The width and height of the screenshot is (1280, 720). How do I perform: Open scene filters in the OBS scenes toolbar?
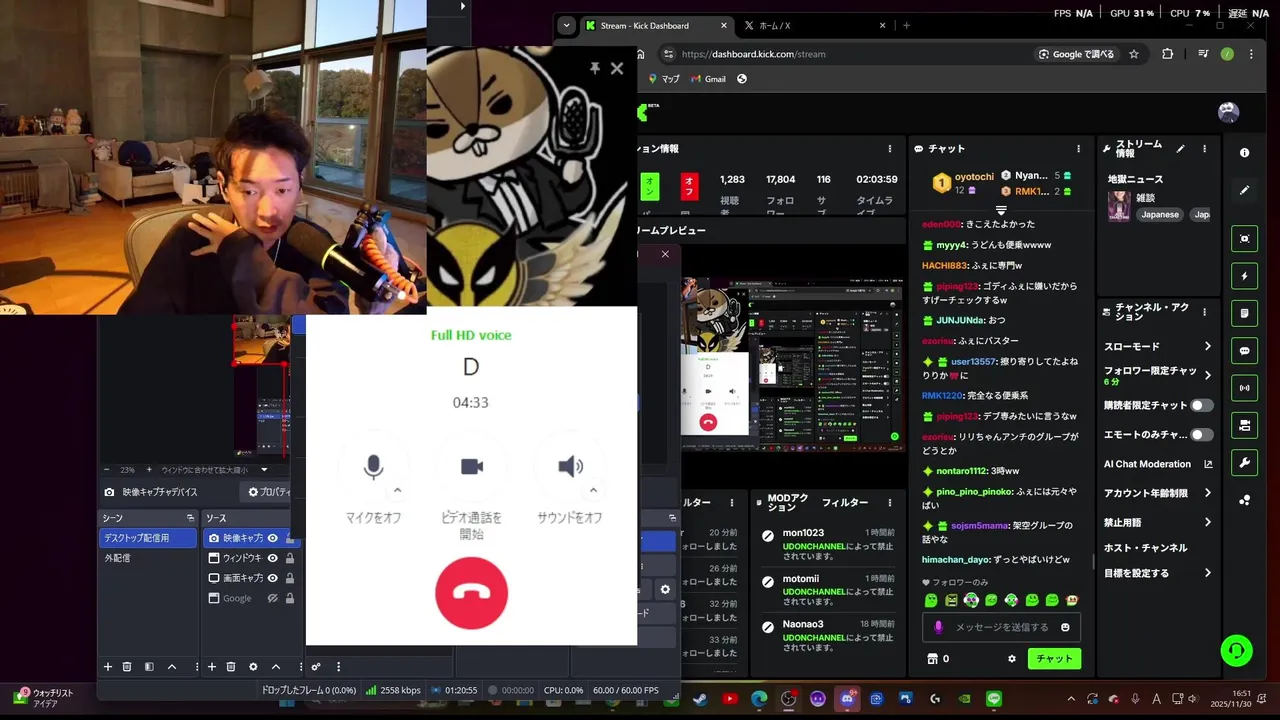(149, 667)
